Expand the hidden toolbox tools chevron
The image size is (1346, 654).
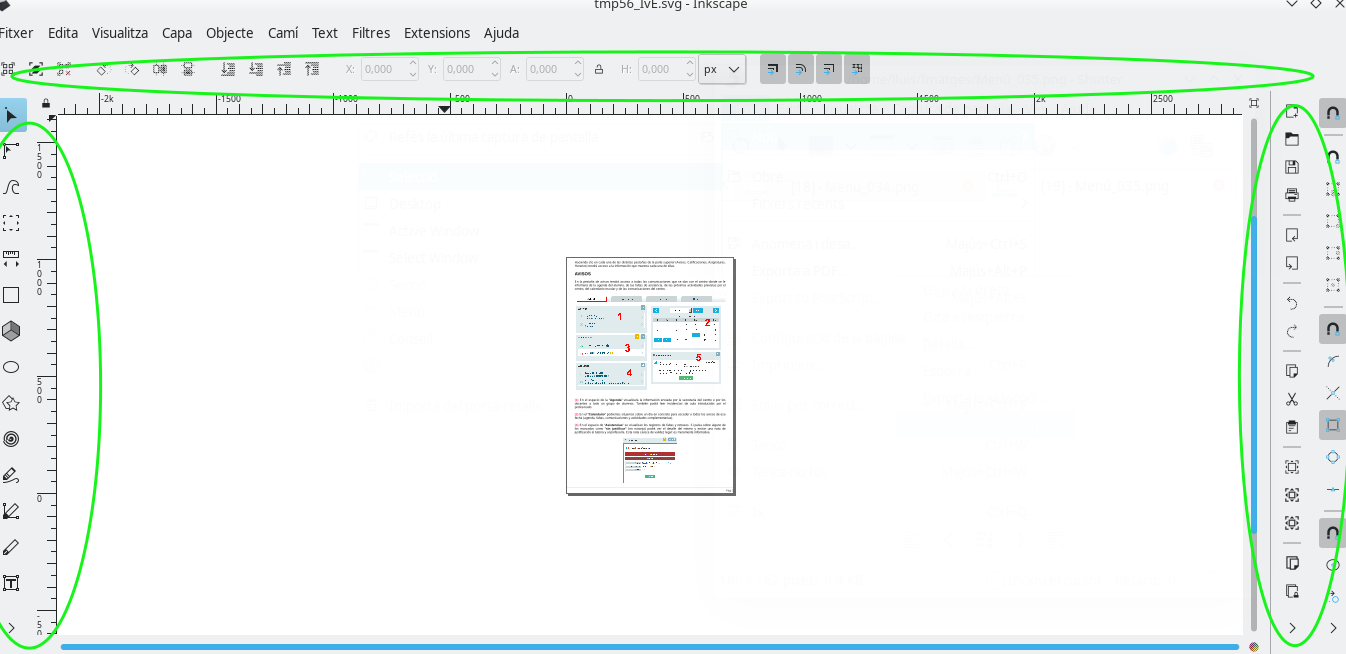click(11, 627)
